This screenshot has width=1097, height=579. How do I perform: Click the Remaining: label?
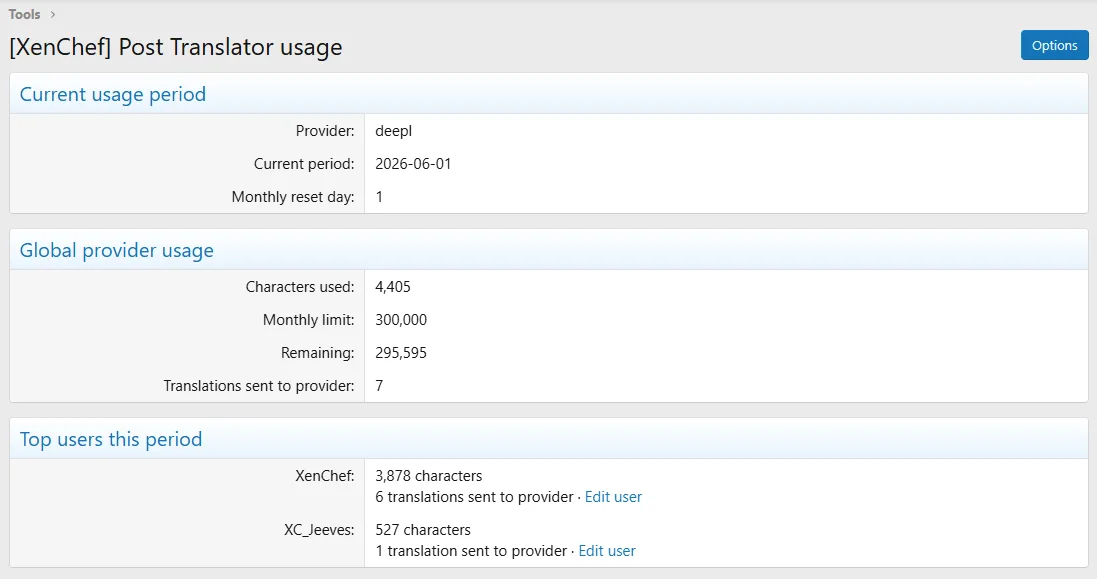[318, 352]
